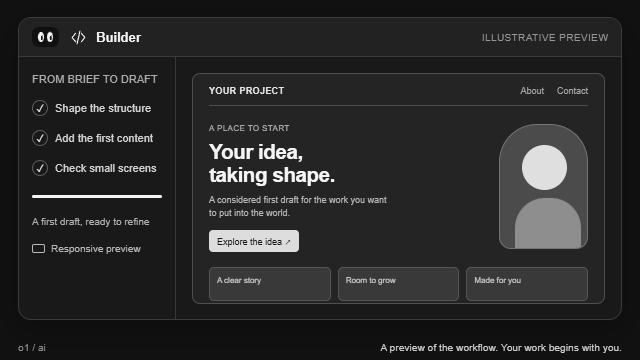Click the considered first draft paragraph
The width and height of the screenshot is (640, 360).
point(298,206)
